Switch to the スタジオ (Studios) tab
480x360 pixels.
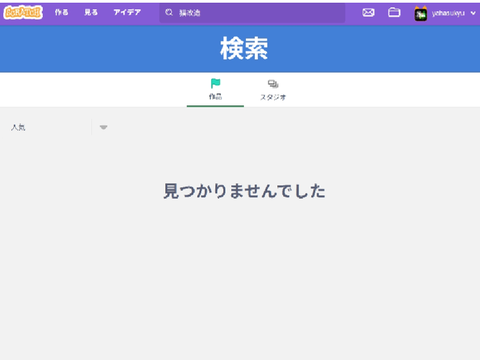pos(273,90)
